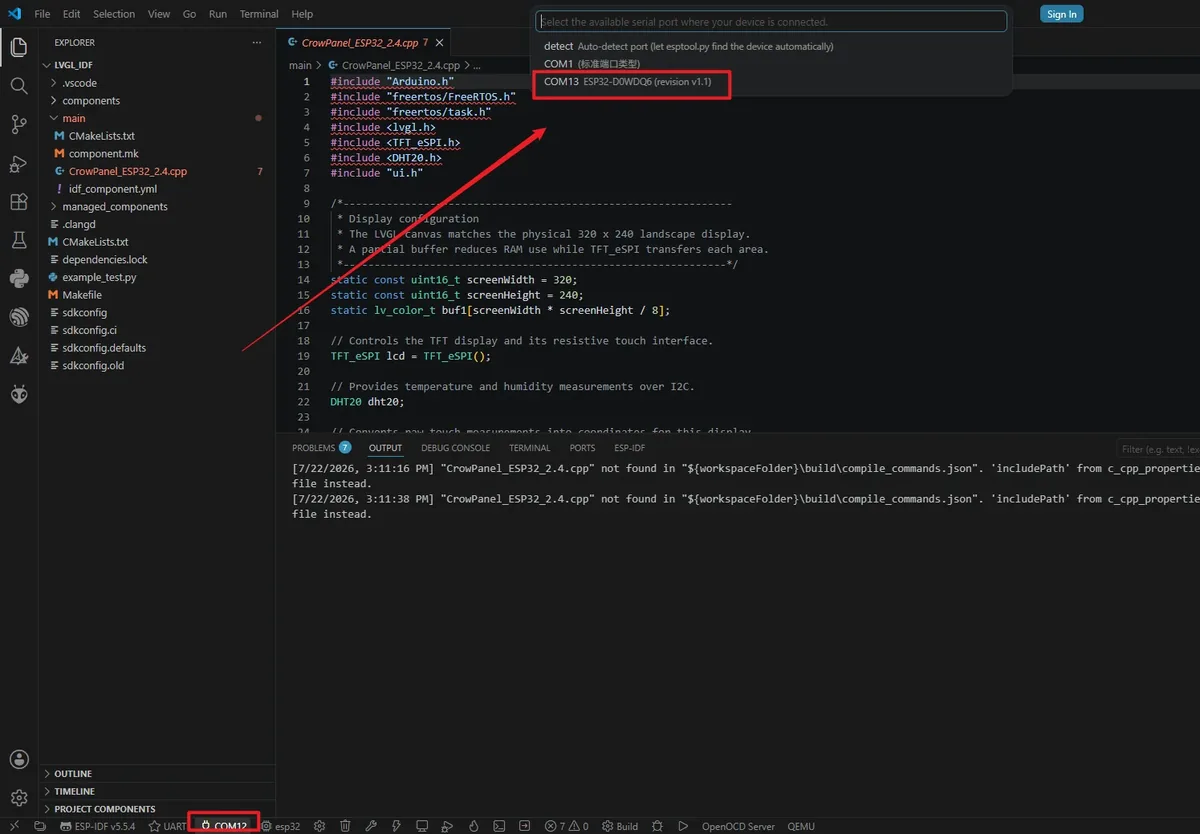Open Explorer more actions ellipsis
Viewport: 1200px width, 834px height.
point(257,43)
